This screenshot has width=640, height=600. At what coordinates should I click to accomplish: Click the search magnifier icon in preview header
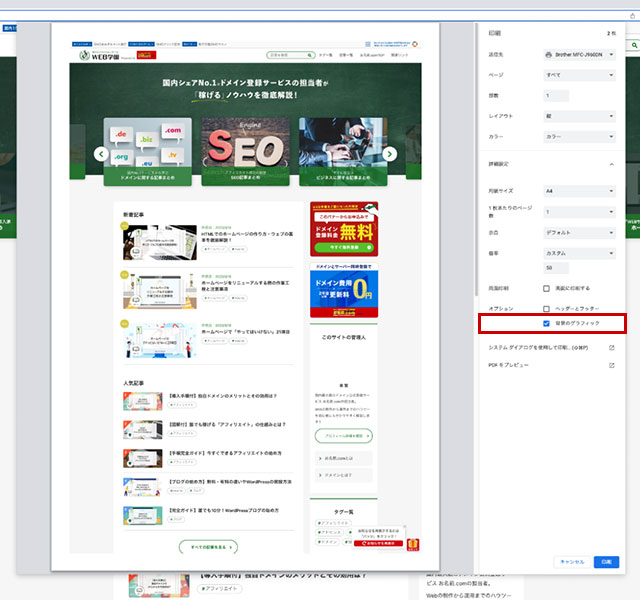tap(310, 55)
